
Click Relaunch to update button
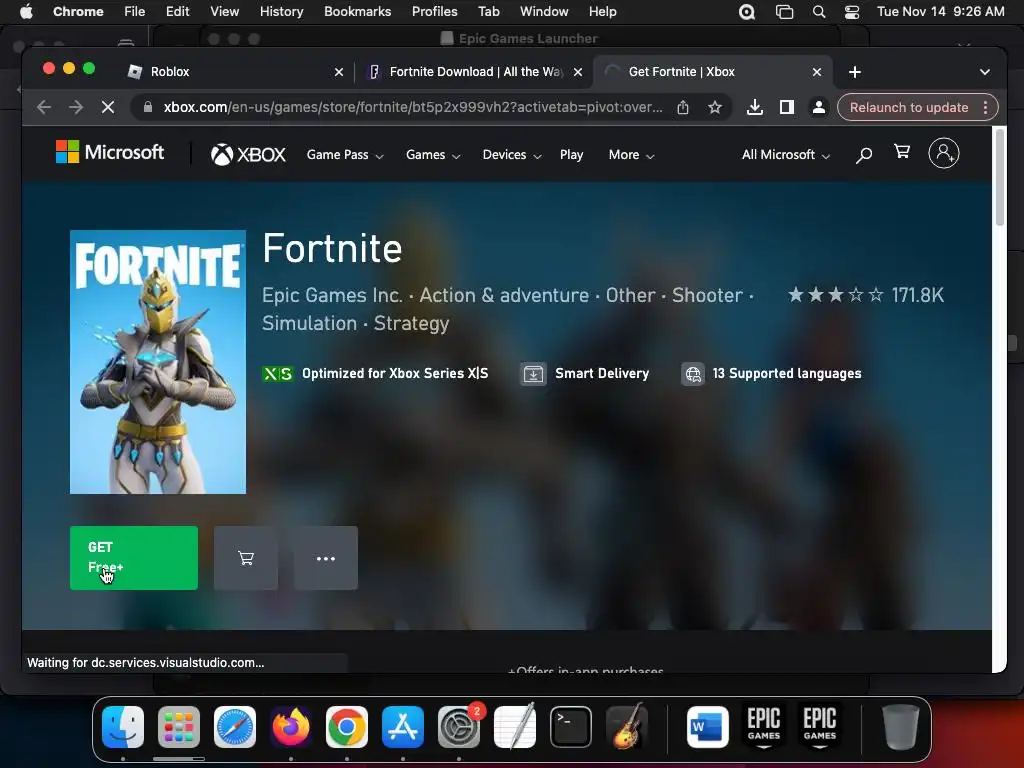[909, 107]
